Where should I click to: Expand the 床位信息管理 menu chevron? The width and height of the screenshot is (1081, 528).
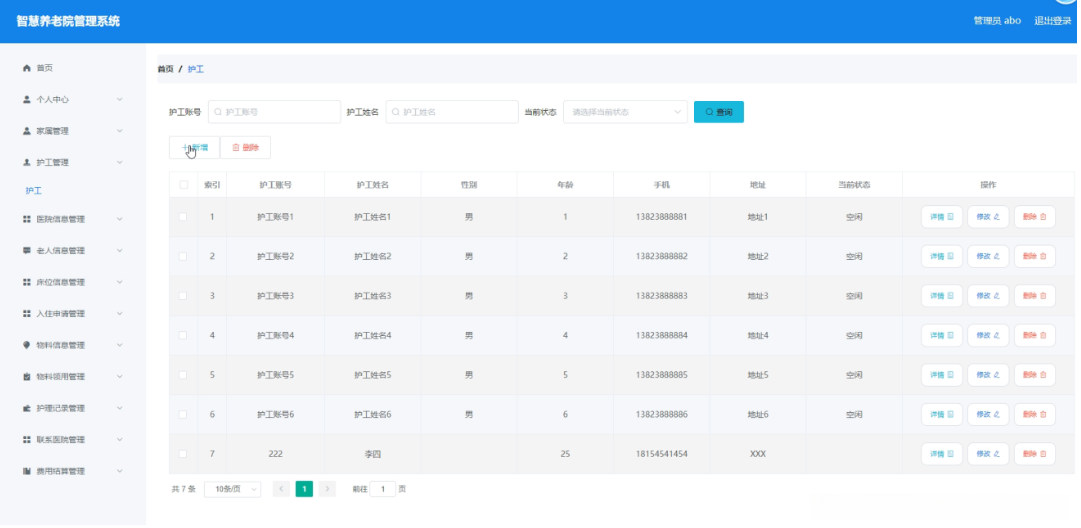(x=120, y=282)
